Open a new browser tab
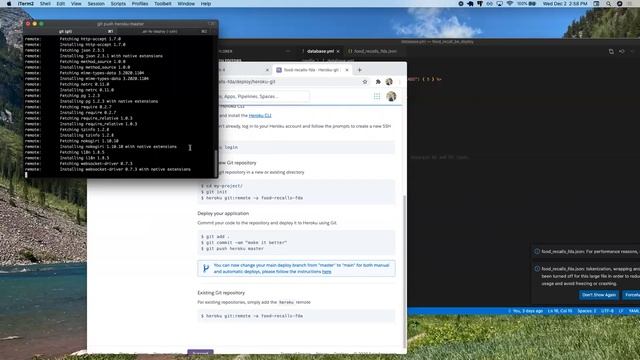This screenshot has height=360, width=640. coord(360,70)
